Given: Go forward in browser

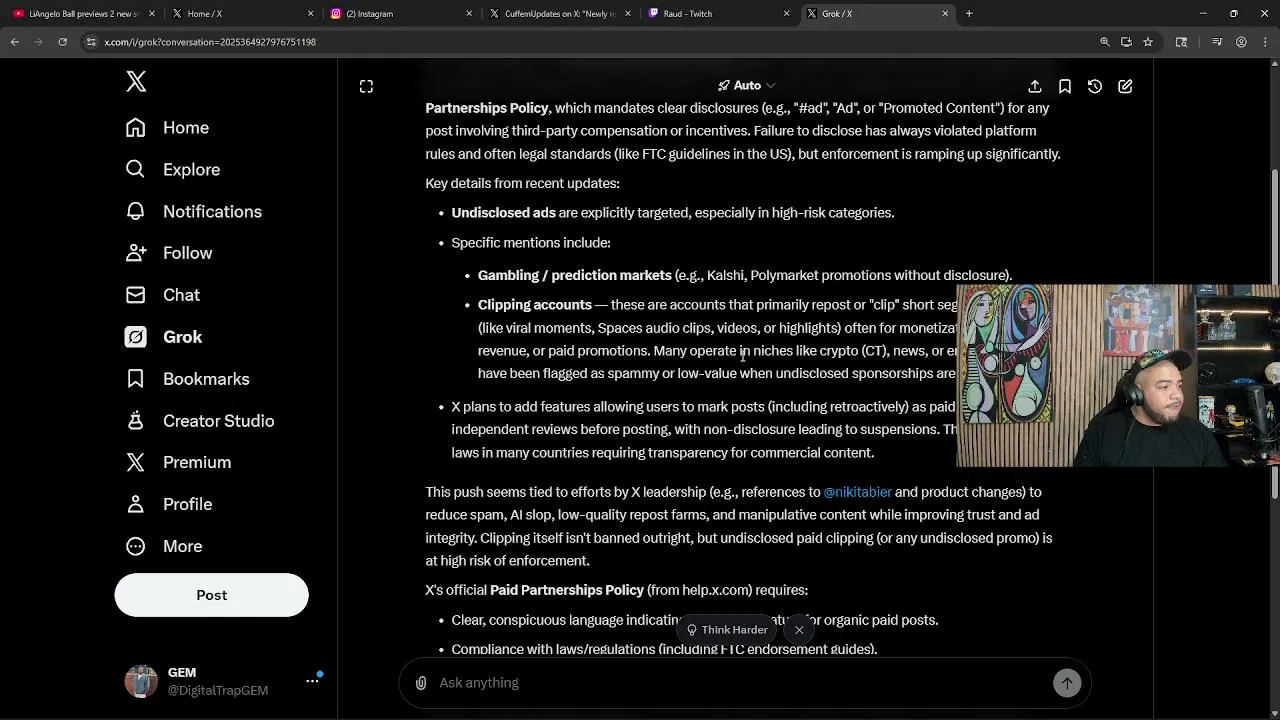Looking at the screenshot, I should pos(39,42).
